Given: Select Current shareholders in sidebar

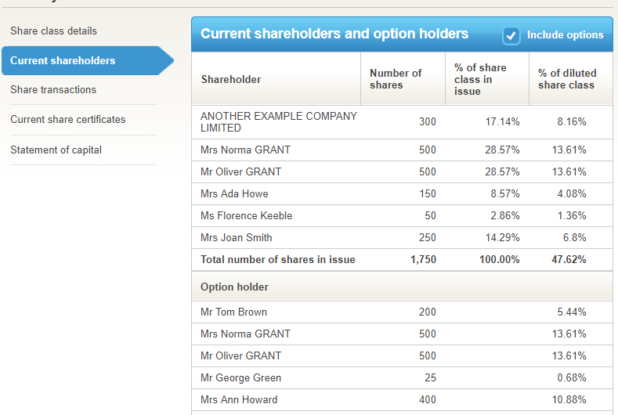Looking at the screenshot, I should click(x=62, y=61).
